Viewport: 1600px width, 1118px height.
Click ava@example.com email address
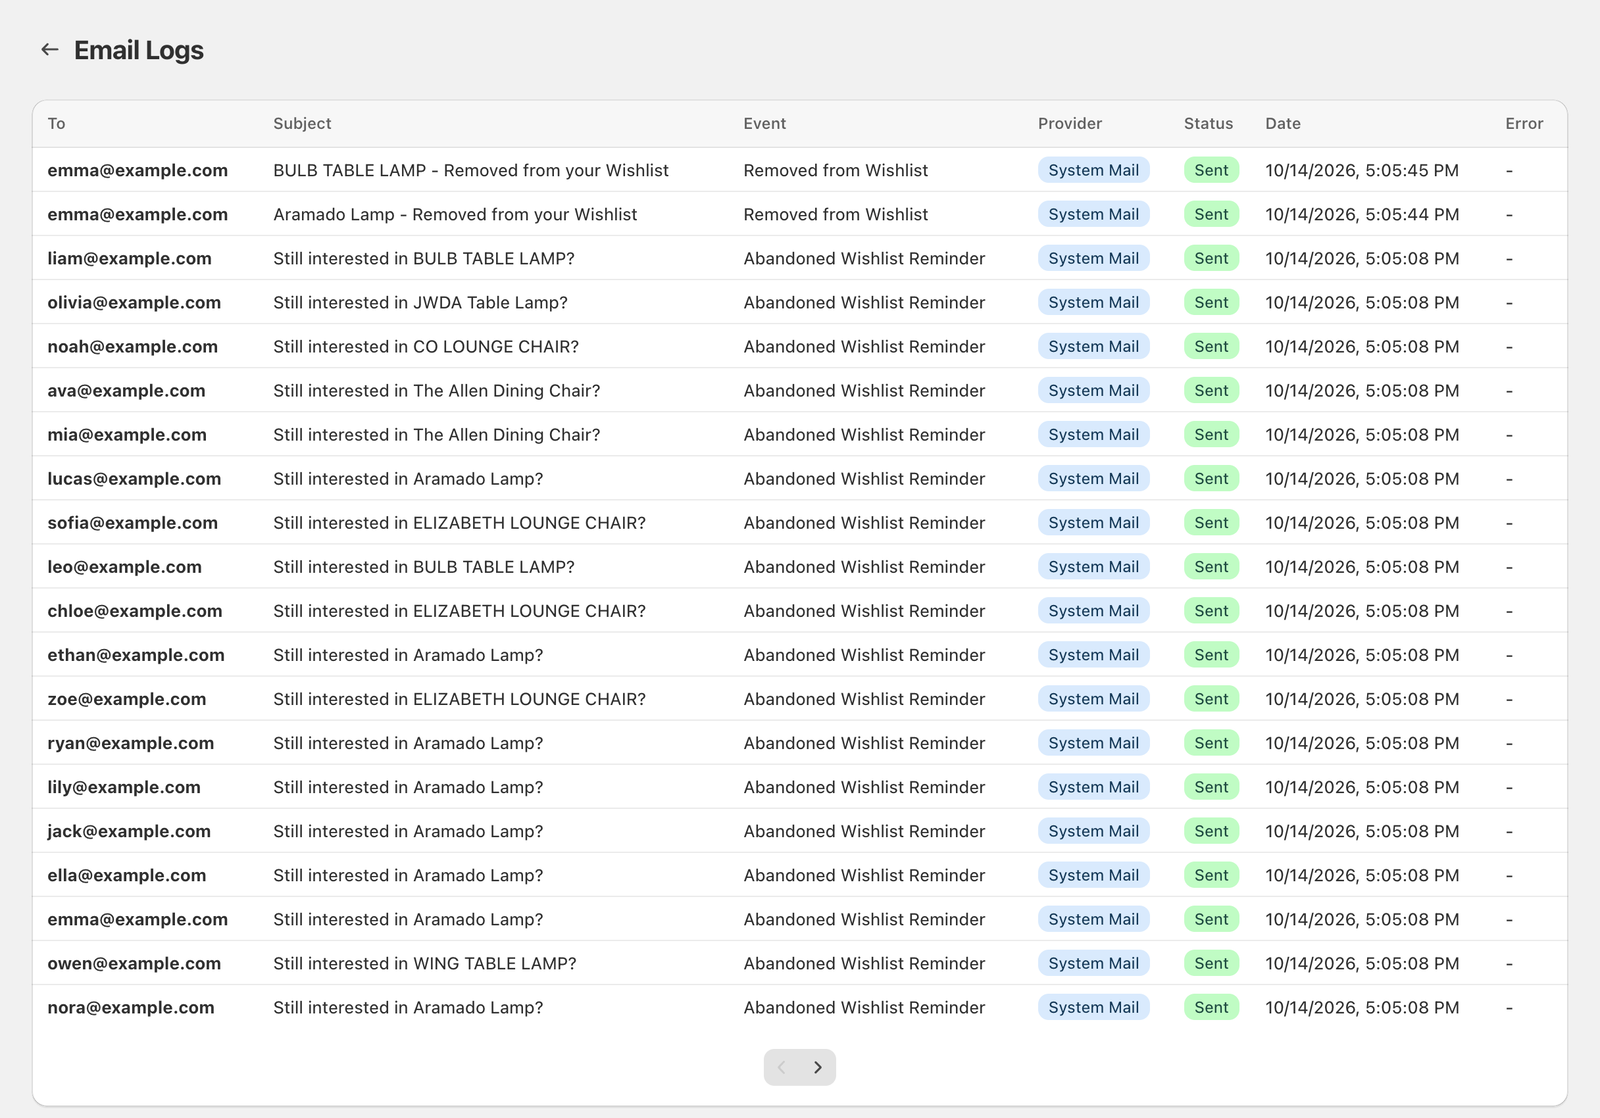point(126,390)
